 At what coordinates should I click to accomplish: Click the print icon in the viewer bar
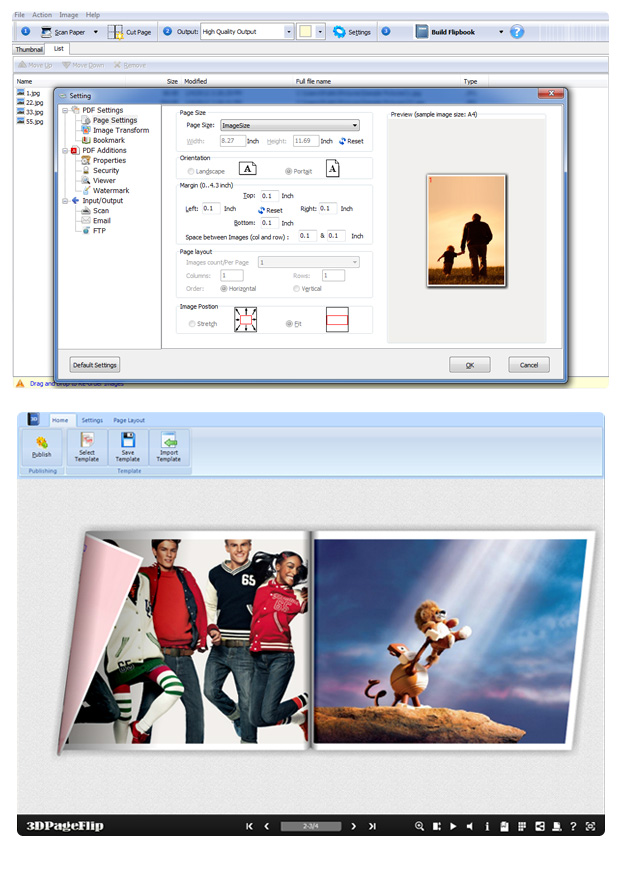coord(557,826)
